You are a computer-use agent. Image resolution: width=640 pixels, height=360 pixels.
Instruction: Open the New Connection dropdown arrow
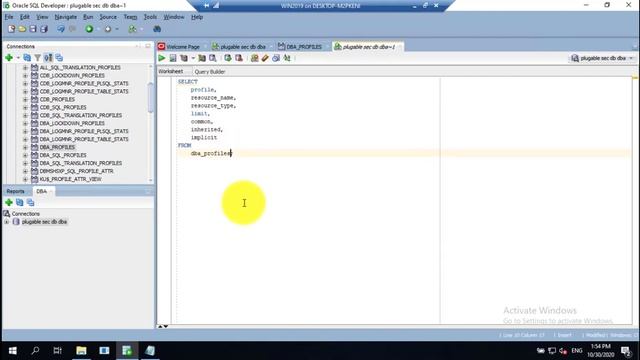pos(18,58)
